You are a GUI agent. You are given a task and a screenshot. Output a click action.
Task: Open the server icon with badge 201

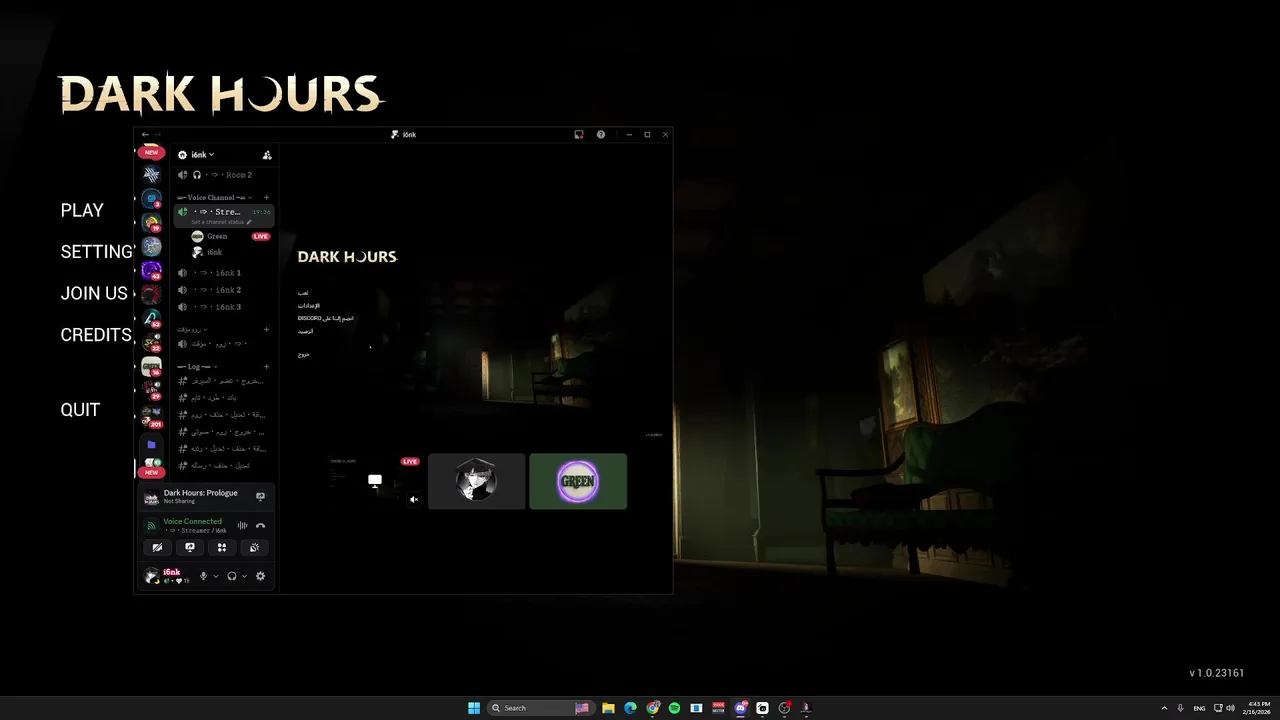tap(151, 415)
